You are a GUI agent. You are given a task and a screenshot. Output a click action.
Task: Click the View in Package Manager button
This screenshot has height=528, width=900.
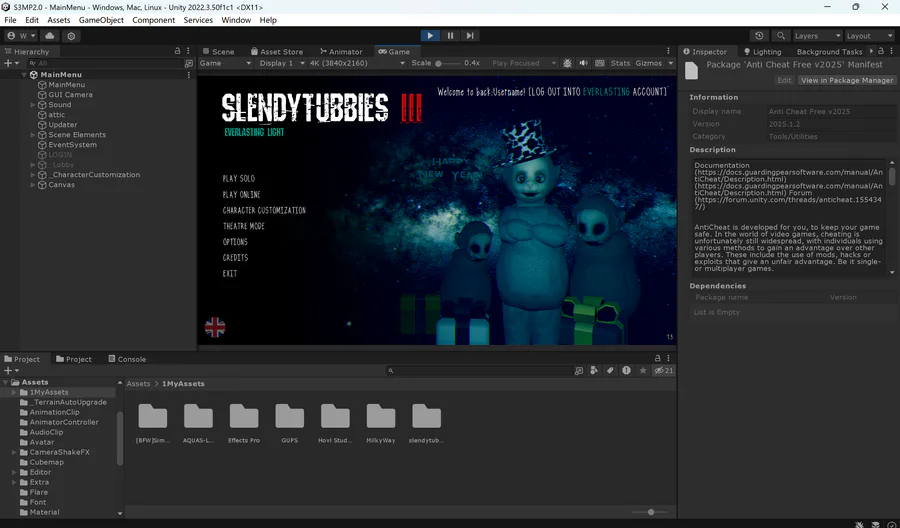click(x=846, y=80)
